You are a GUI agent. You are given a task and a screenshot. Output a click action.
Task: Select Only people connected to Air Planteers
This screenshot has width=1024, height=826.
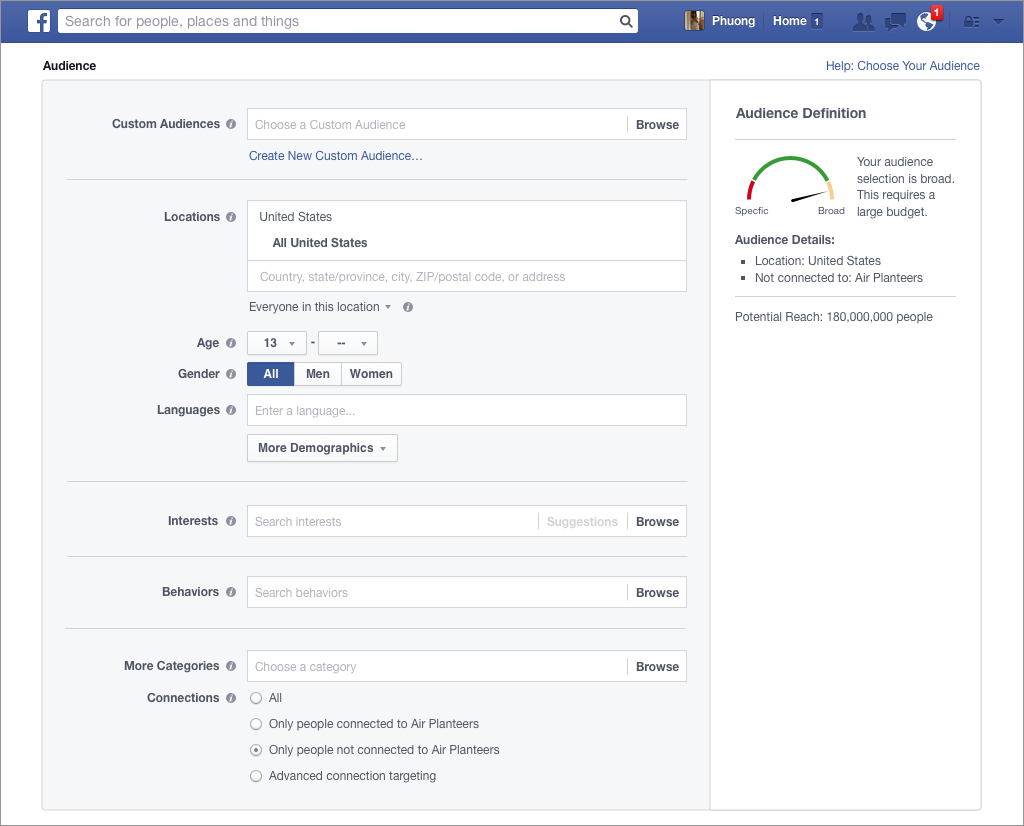(256, 724)
